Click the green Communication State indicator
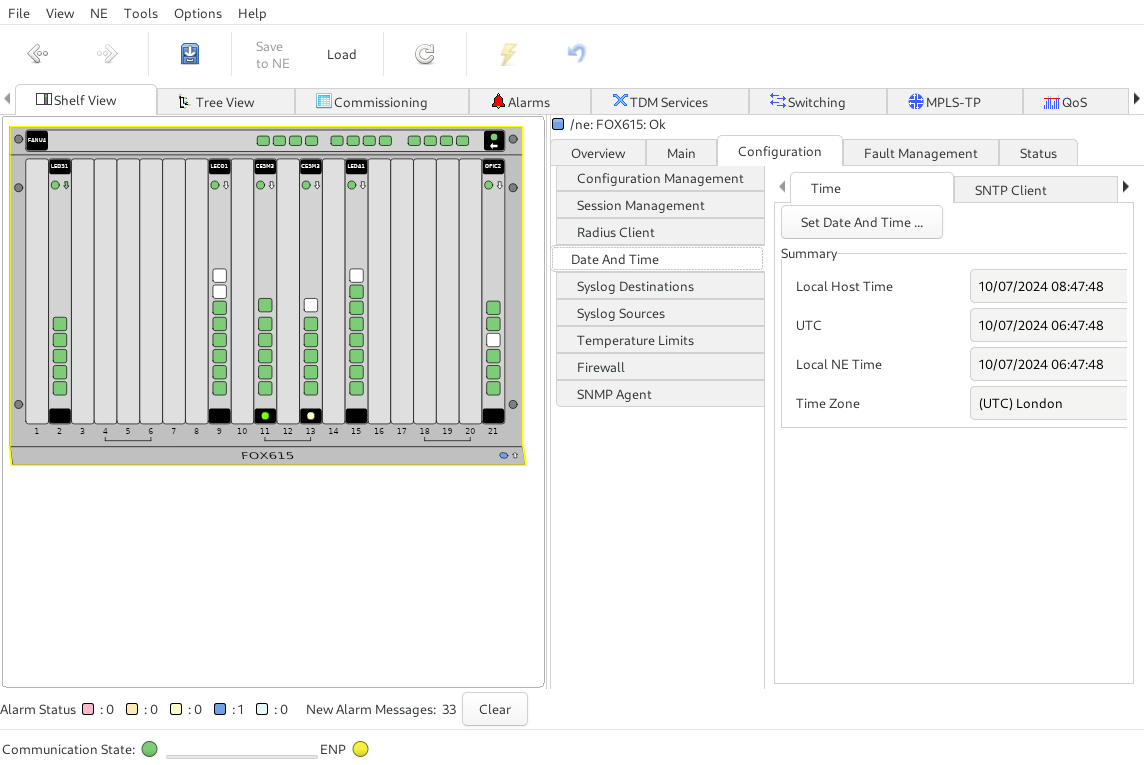 pyautogui.click(x=150, y=749)
